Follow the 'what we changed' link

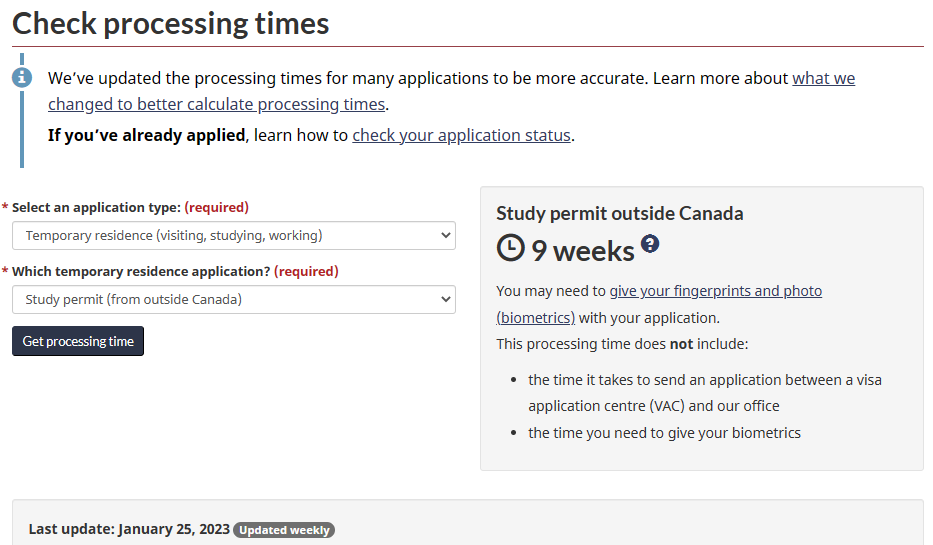824,78
